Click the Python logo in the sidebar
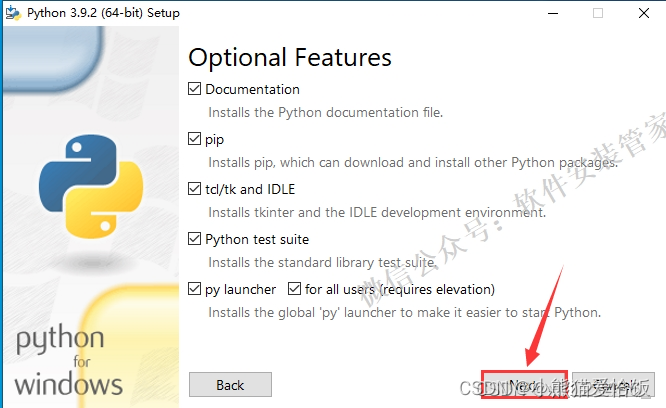This screenshot has height=408, width=666. [91, 186]
